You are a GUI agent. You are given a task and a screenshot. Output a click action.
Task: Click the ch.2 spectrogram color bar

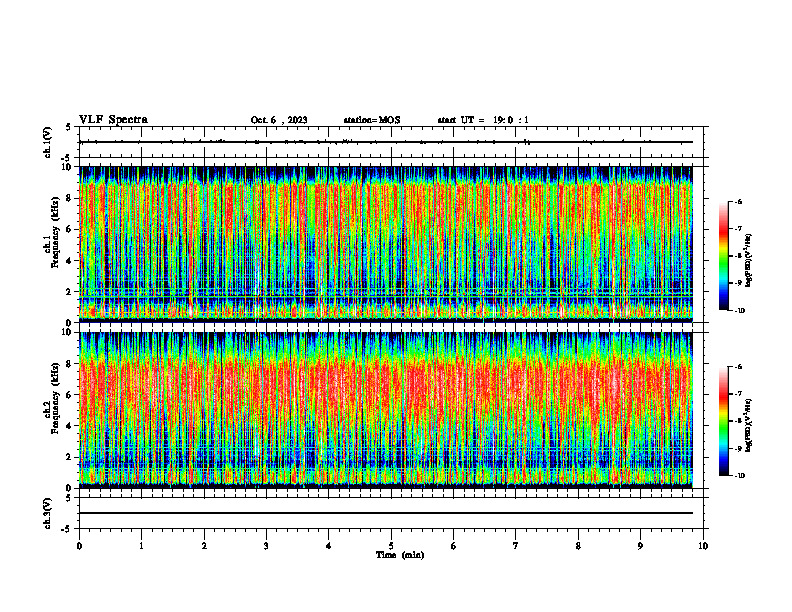point(723,421)
